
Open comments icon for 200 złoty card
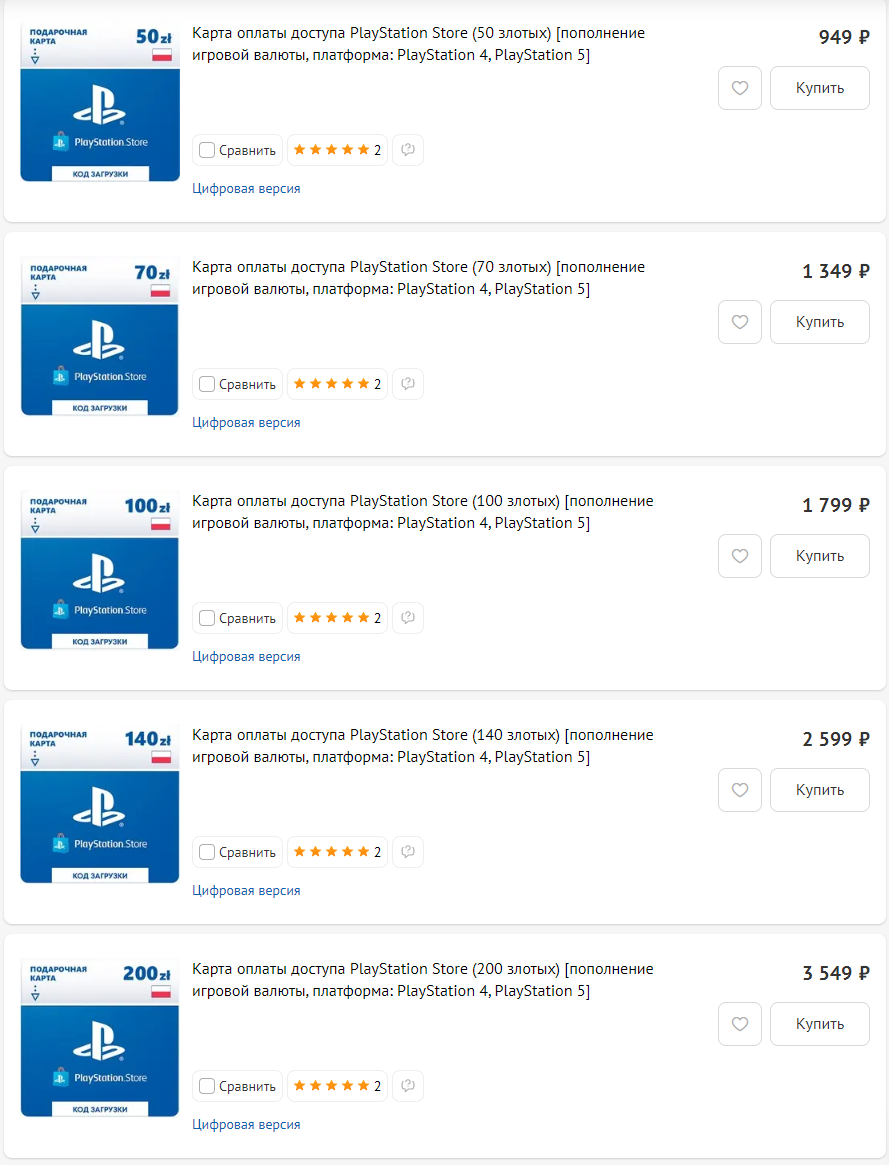(408, 1086)
